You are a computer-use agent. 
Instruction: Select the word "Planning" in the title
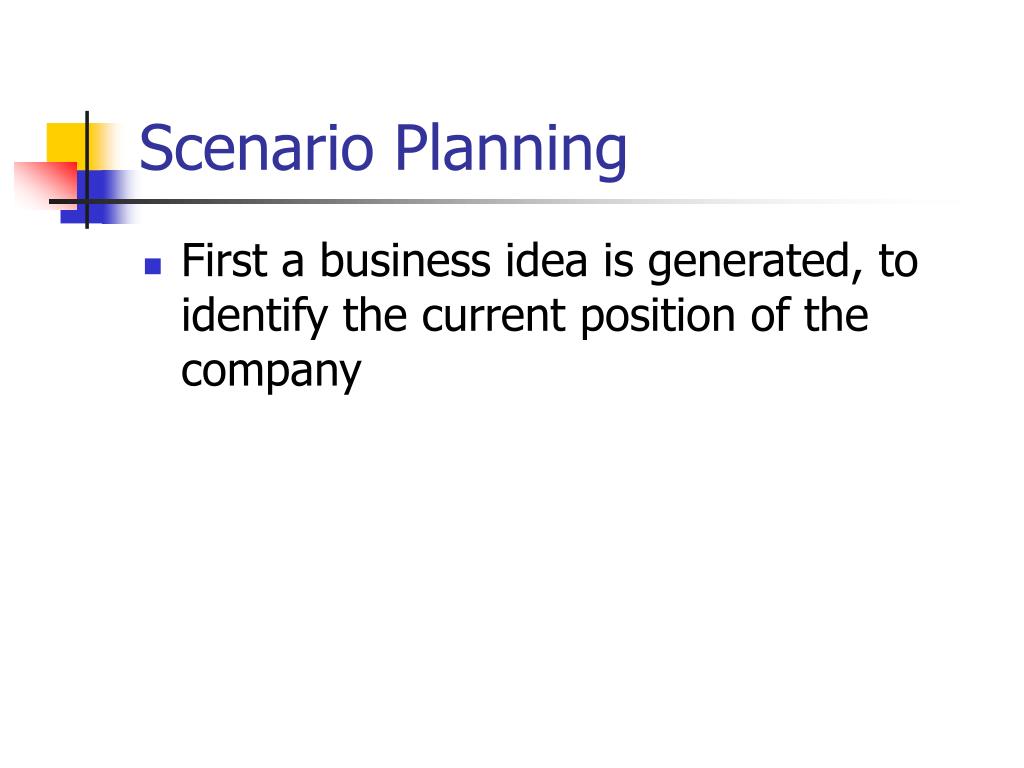point(511,149)
